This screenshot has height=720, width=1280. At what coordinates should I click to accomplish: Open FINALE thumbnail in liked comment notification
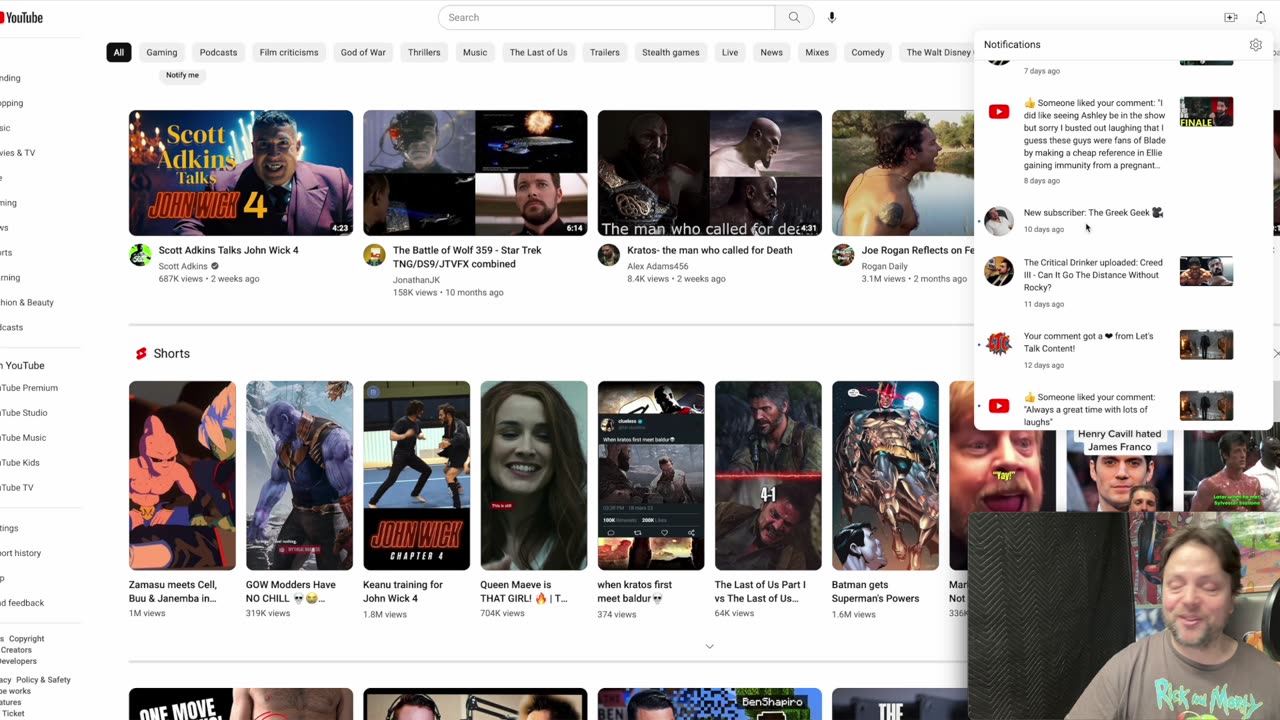pyautogui.click(x=1206, y=112)
